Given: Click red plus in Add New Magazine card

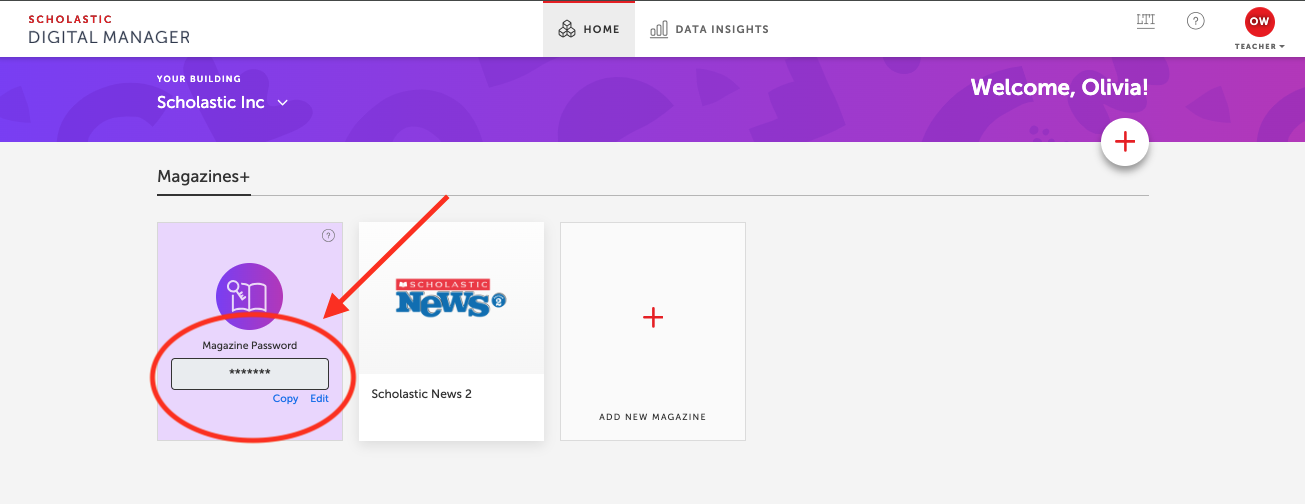Looking at the screenshot, I should (x=653, y=317).
